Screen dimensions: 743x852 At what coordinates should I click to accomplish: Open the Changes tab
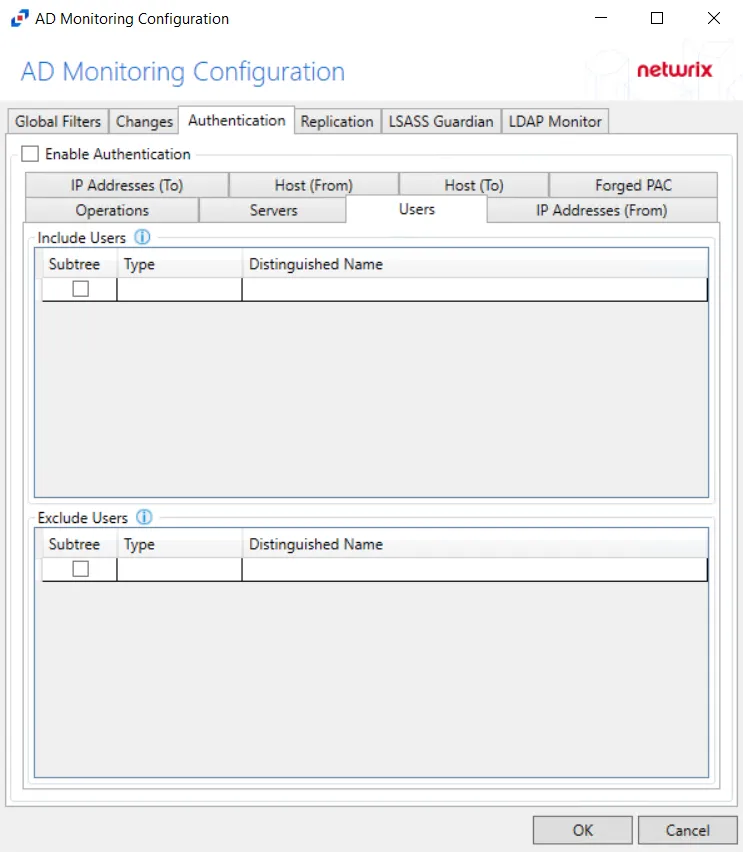[144, 121]
